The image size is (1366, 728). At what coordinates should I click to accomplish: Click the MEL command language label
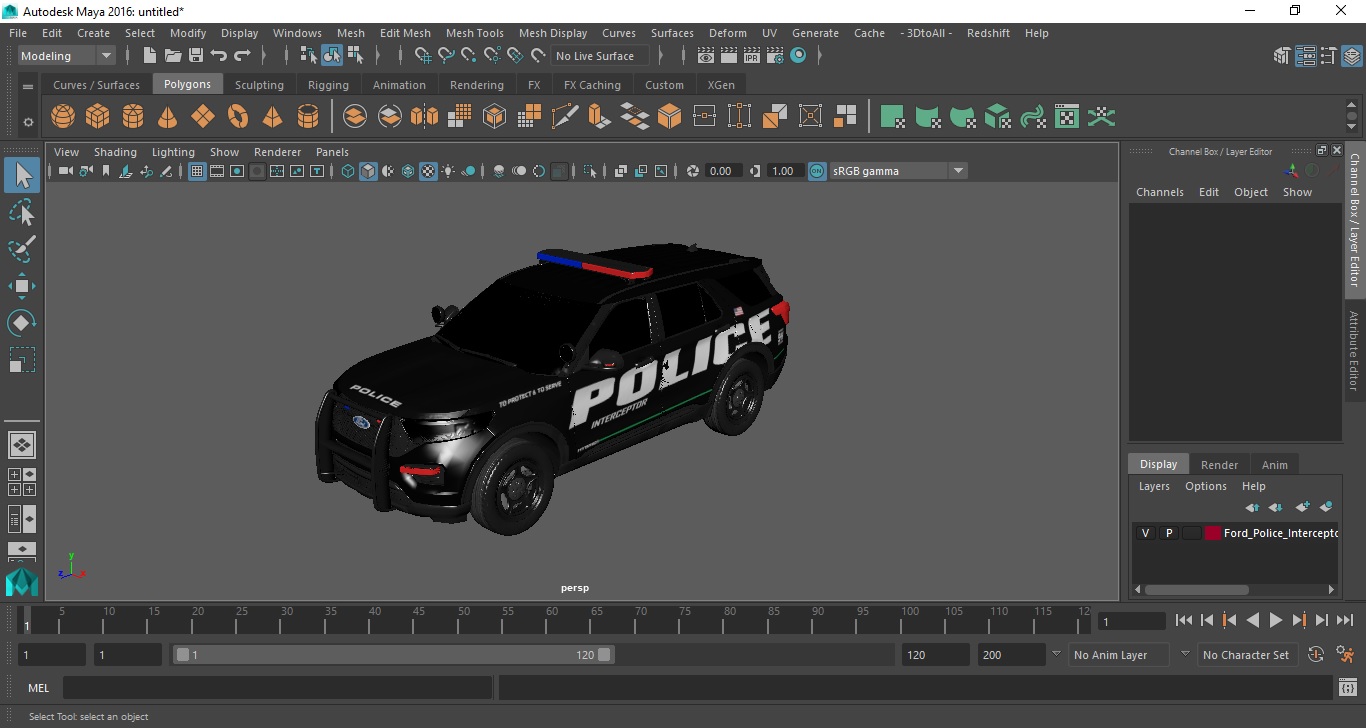(38, 688)
